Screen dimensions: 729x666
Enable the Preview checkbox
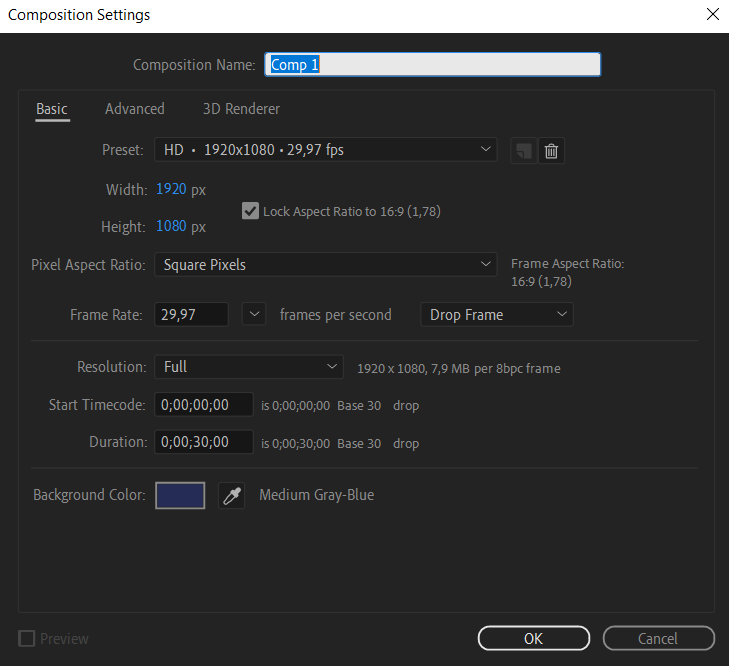(27, 639)
